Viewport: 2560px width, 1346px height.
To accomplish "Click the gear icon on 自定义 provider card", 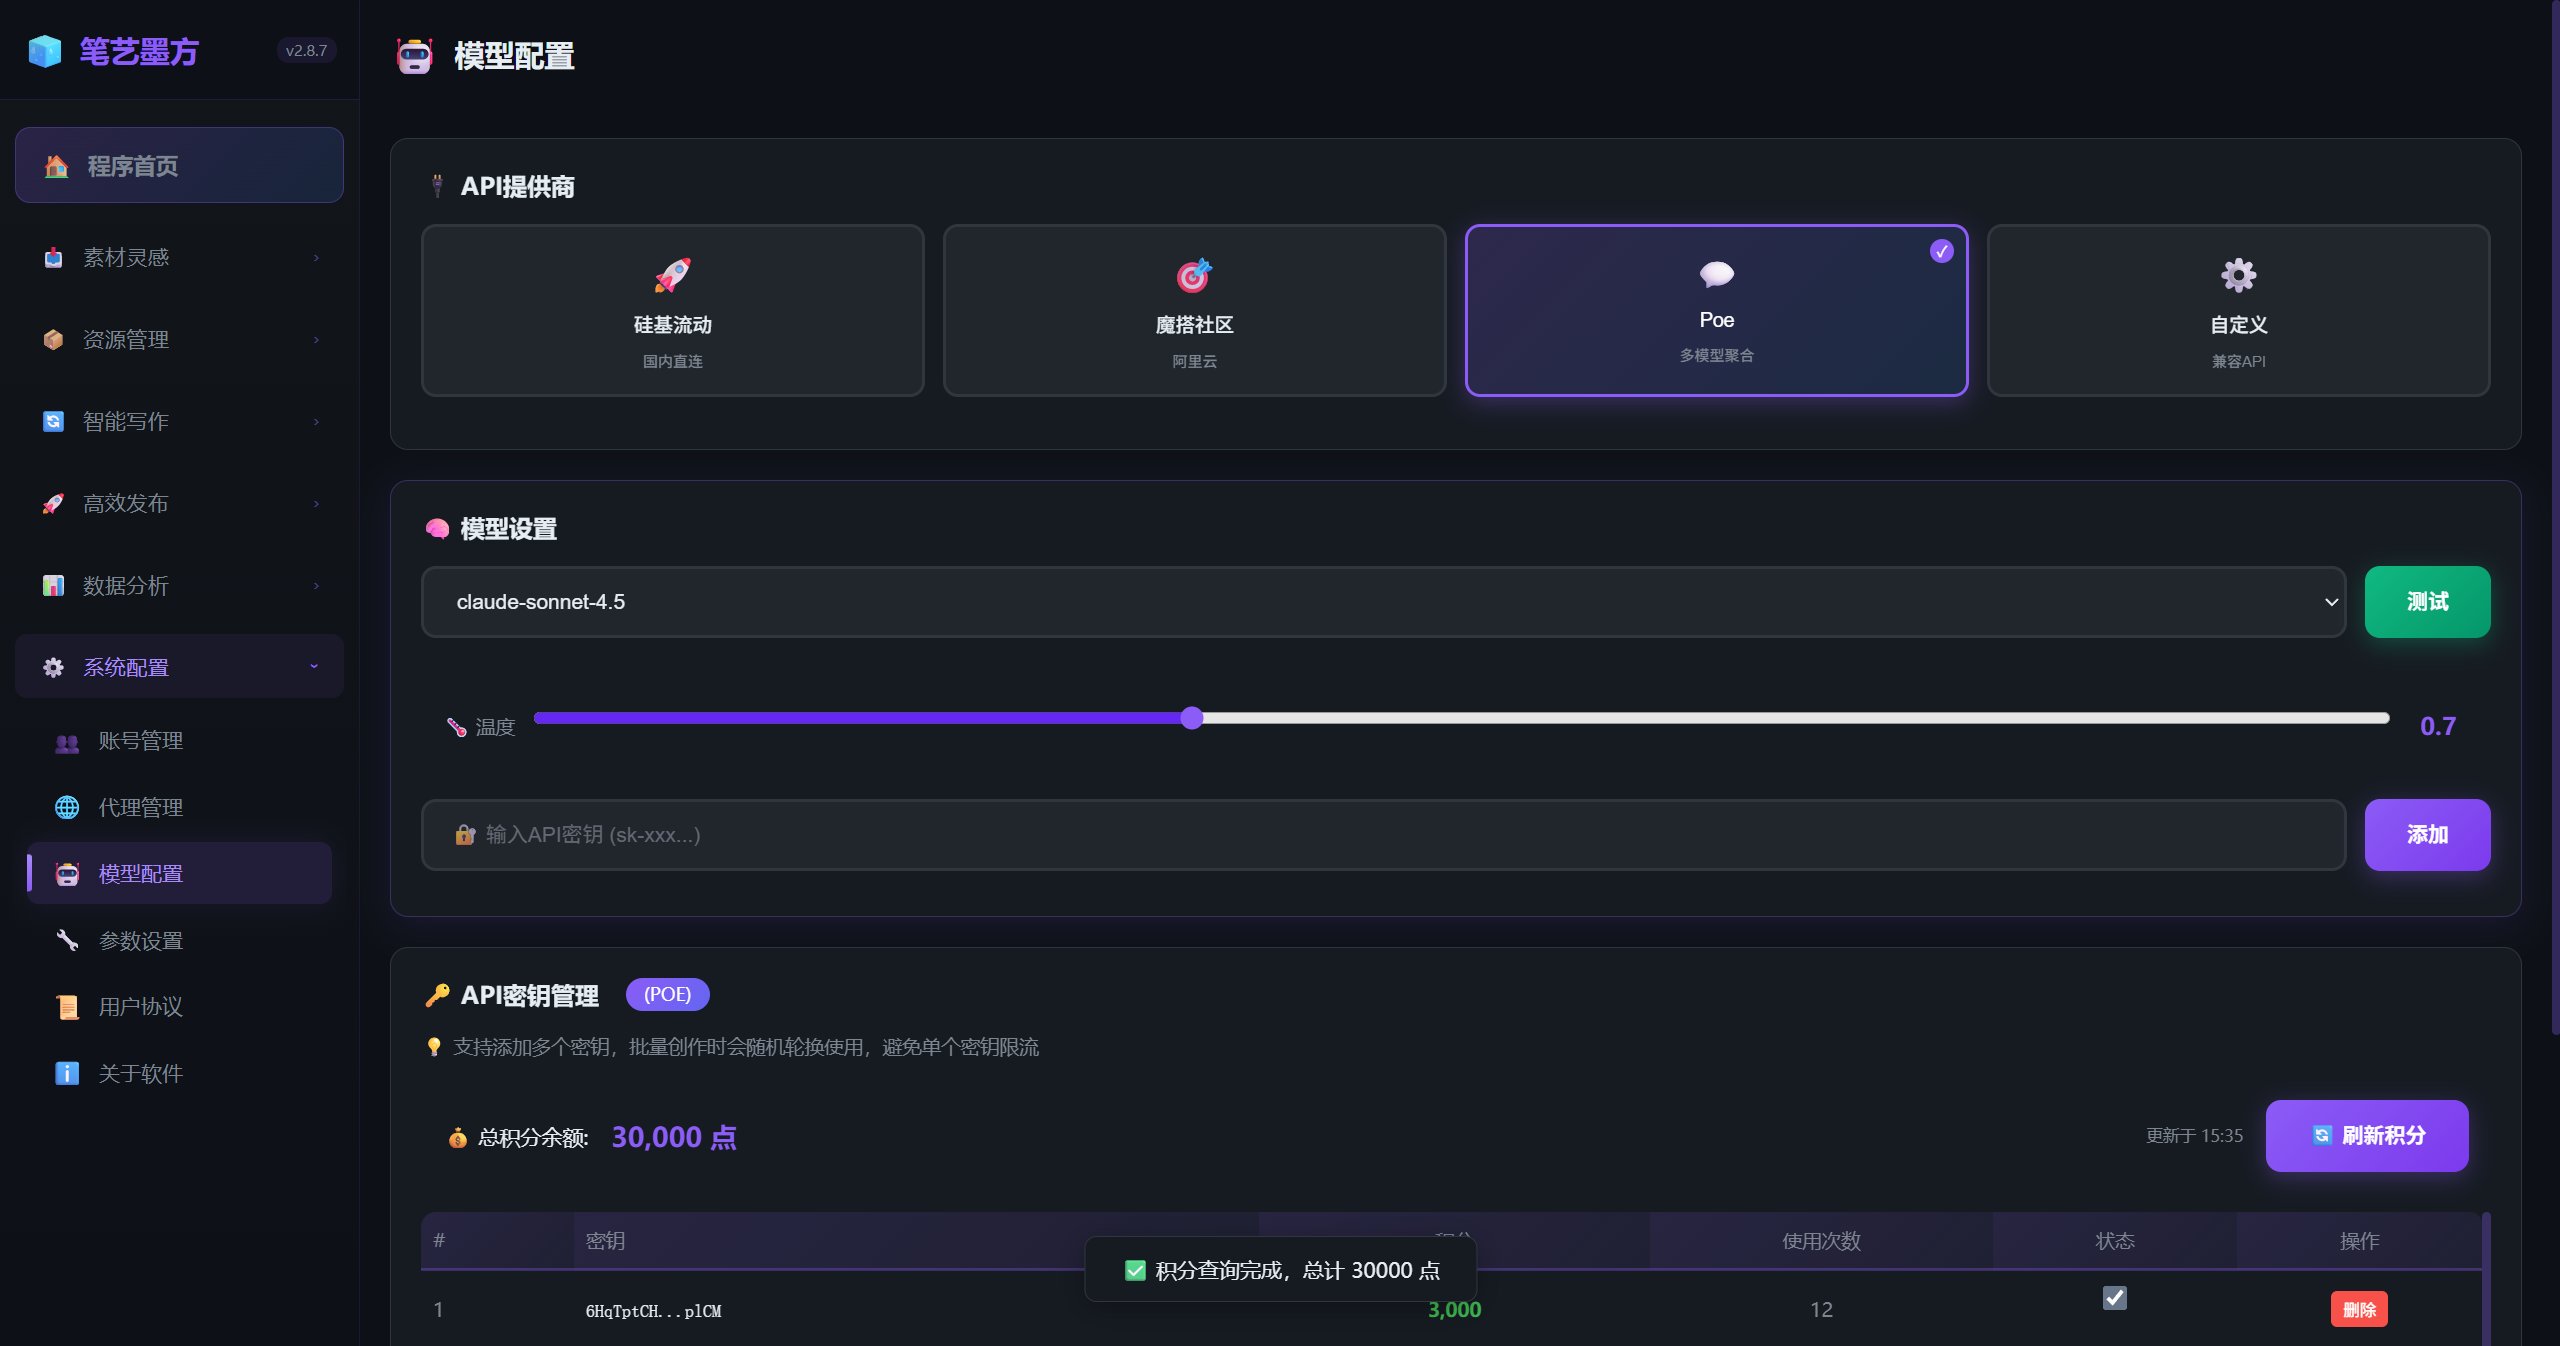I will [x=2238, y=275].
